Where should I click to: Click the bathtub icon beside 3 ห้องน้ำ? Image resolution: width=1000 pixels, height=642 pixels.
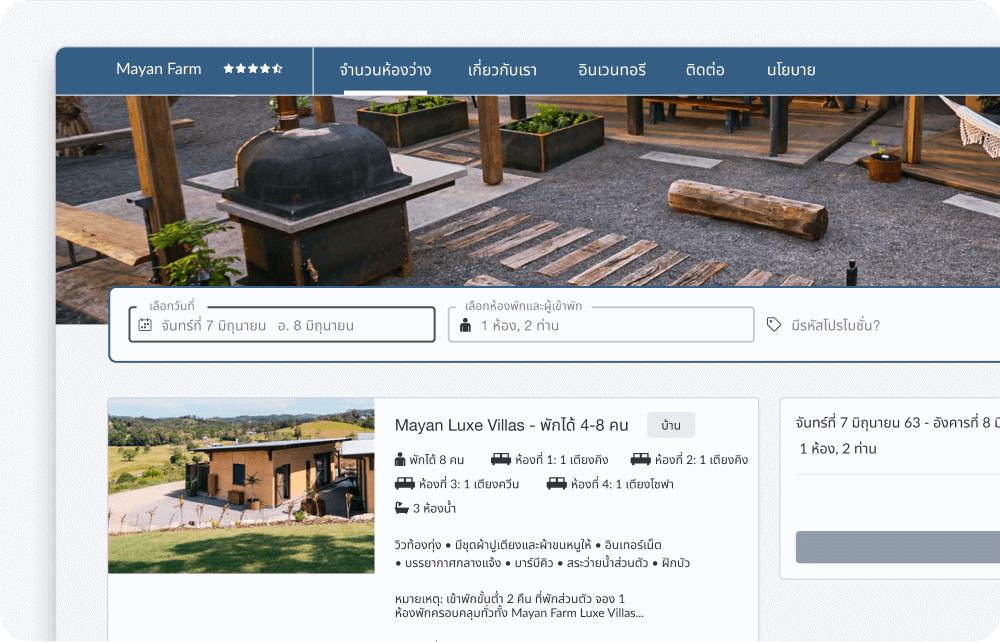[401, 508]
